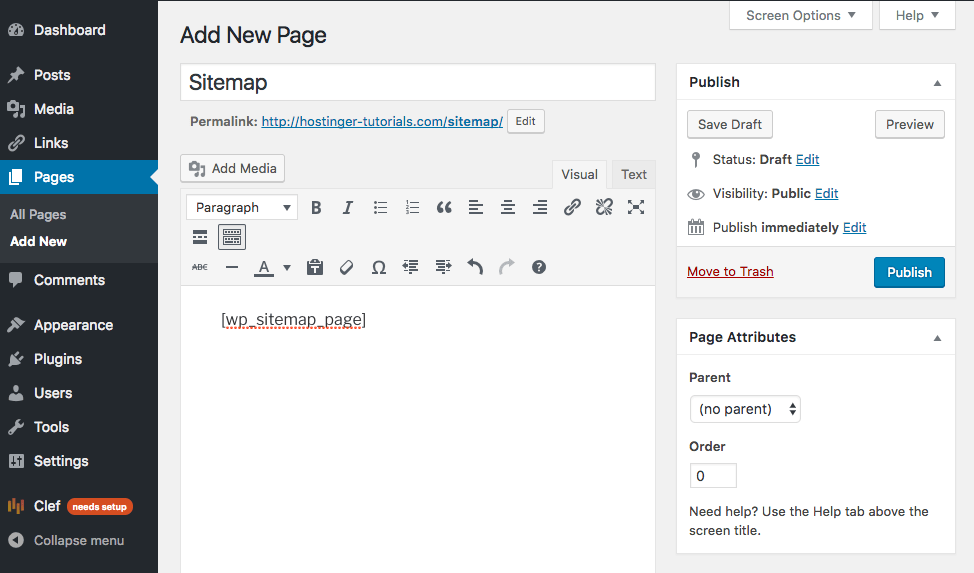The height and width of the screenshot is (573, 974).
Task: Insert a blockquote
Action: 444,208
